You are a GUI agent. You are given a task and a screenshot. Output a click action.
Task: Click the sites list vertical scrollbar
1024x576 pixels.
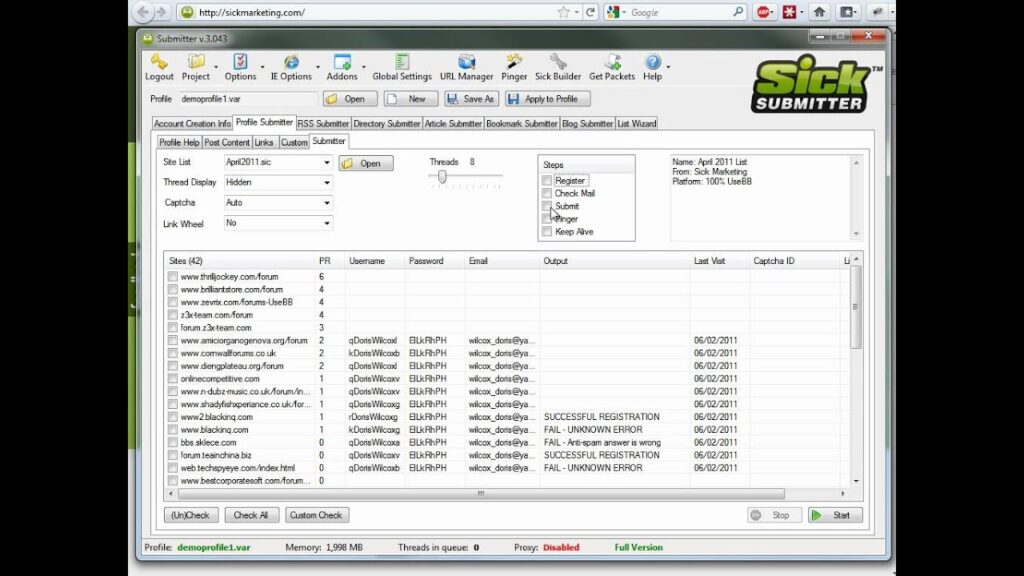click(856, 307)
